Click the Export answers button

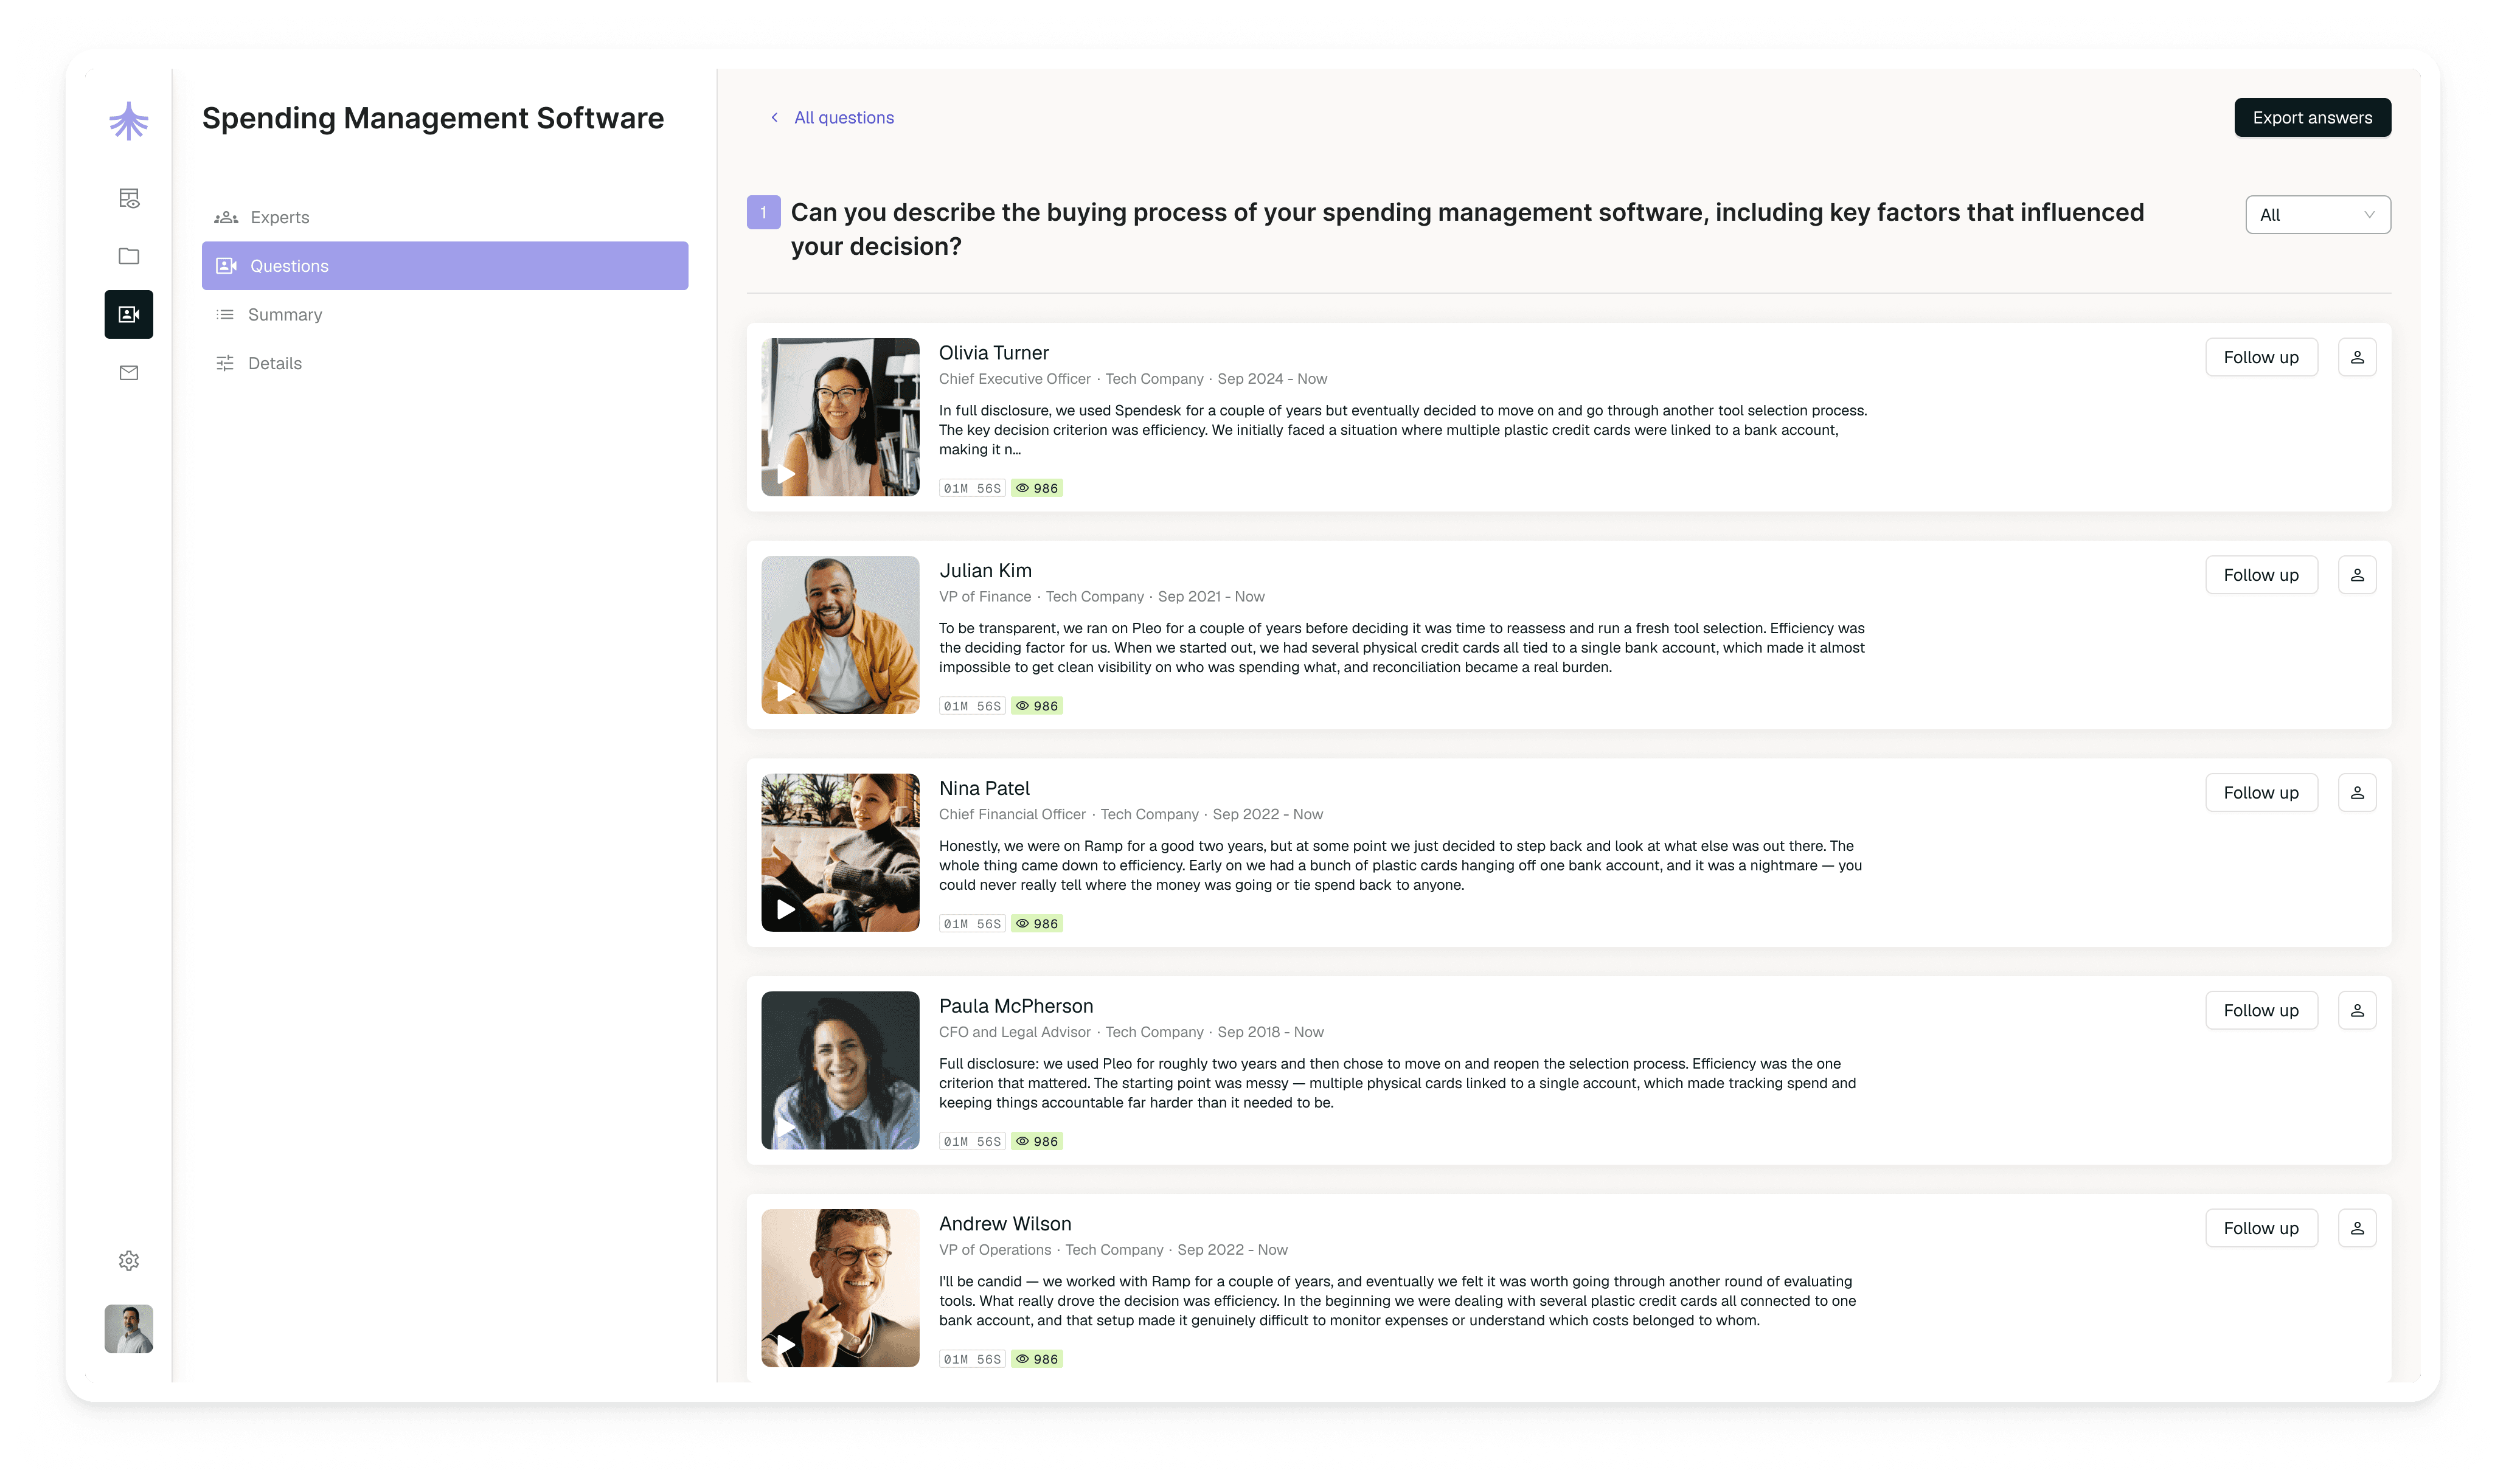(2312, 118)
